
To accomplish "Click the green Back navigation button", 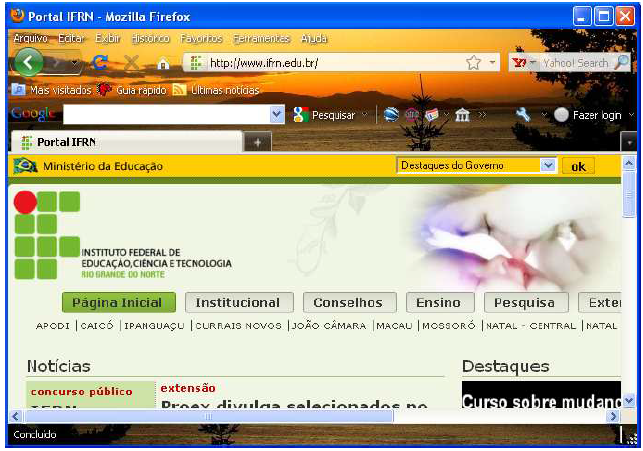I will coord(29,62).
